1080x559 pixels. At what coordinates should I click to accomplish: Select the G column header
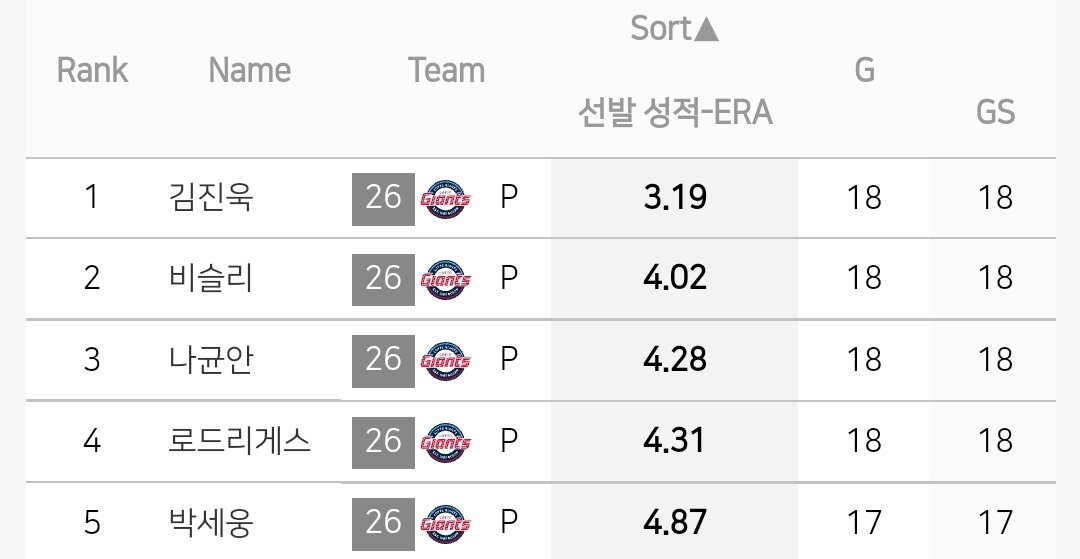[864, 70]
